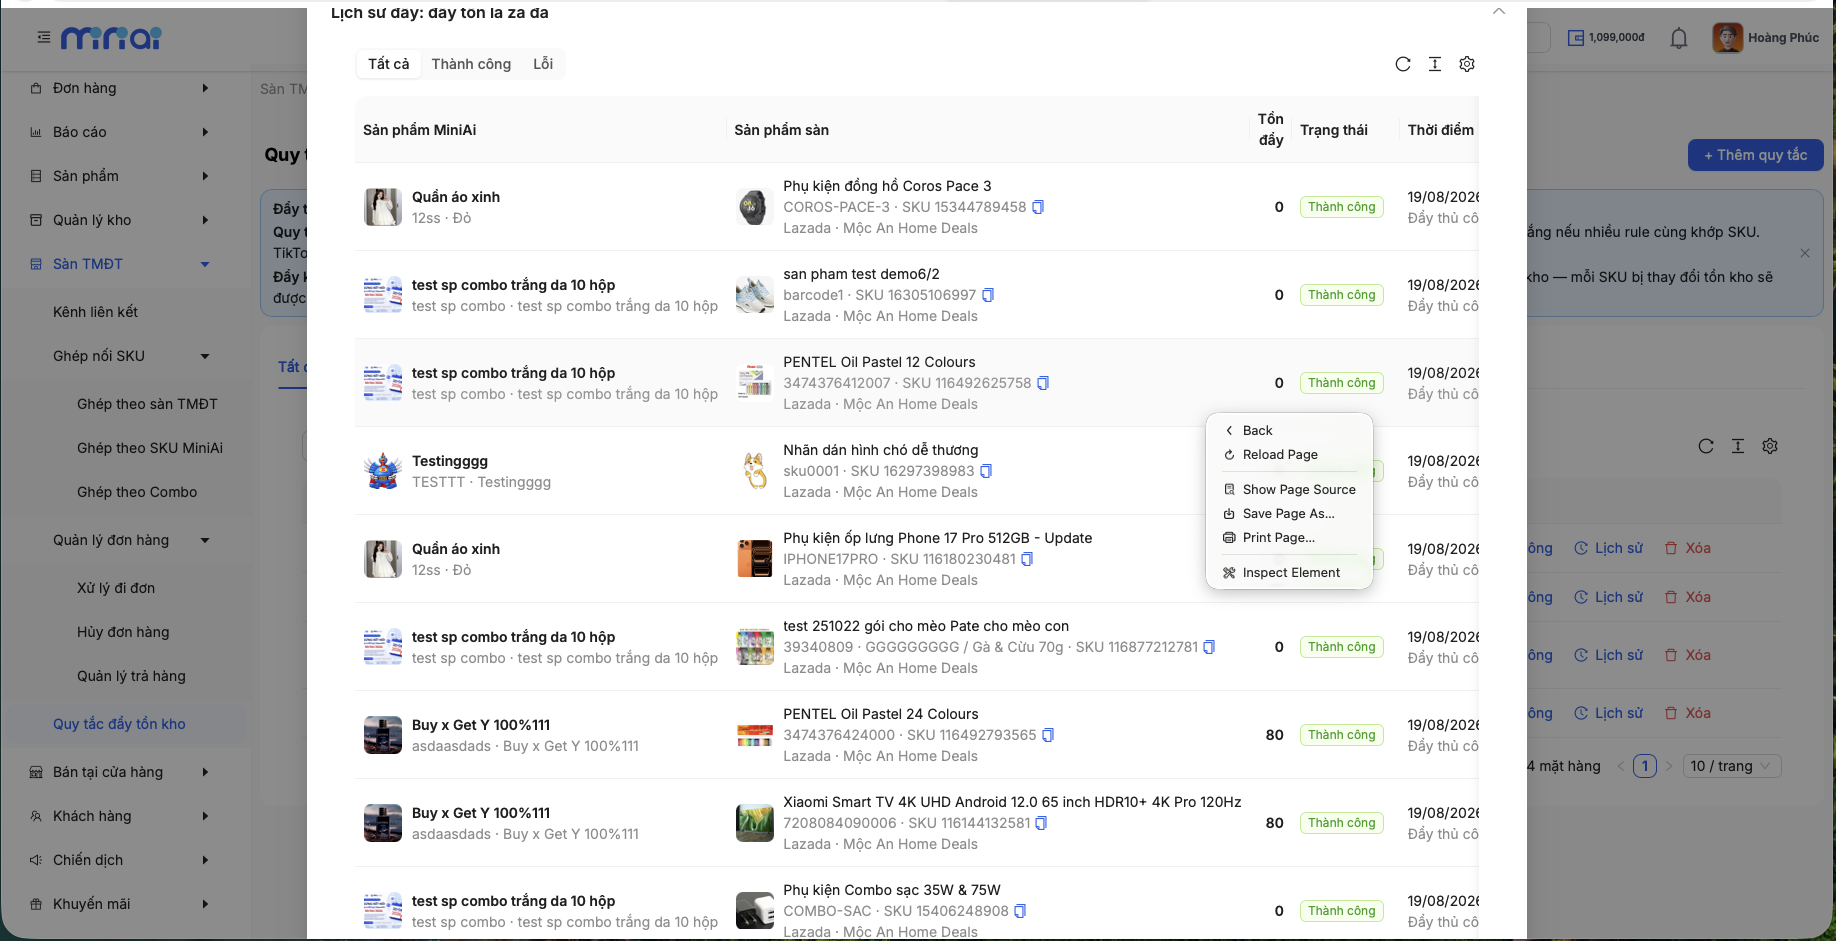Switch to the Lỗi tab

tap(543, 64)
